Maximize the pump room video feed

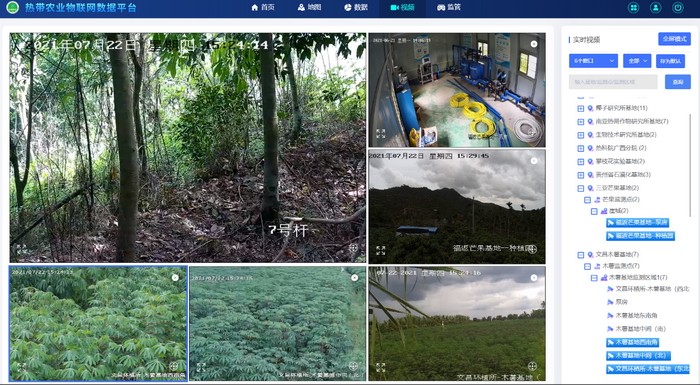tap(380, 133)
